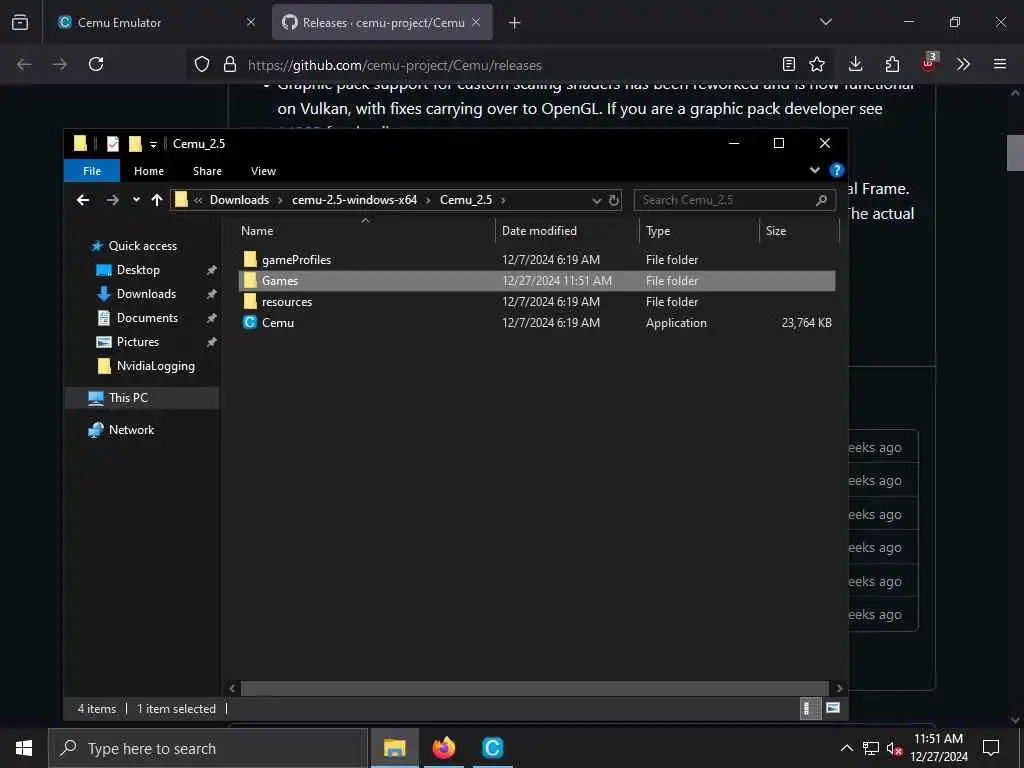Viewport: 1024px width, 768px height.
Task: View site security padlock info
Action: pos(230,64)
